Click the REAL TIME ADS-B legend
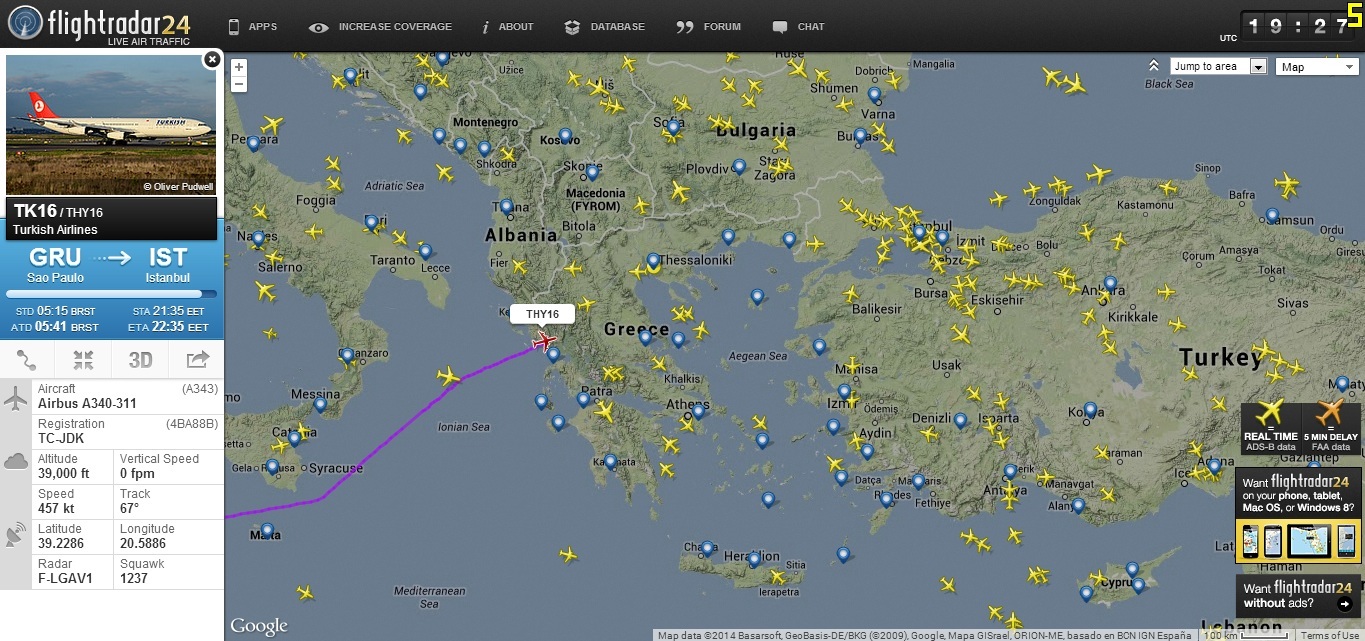1365x641 pixels. coord(1270,428)
